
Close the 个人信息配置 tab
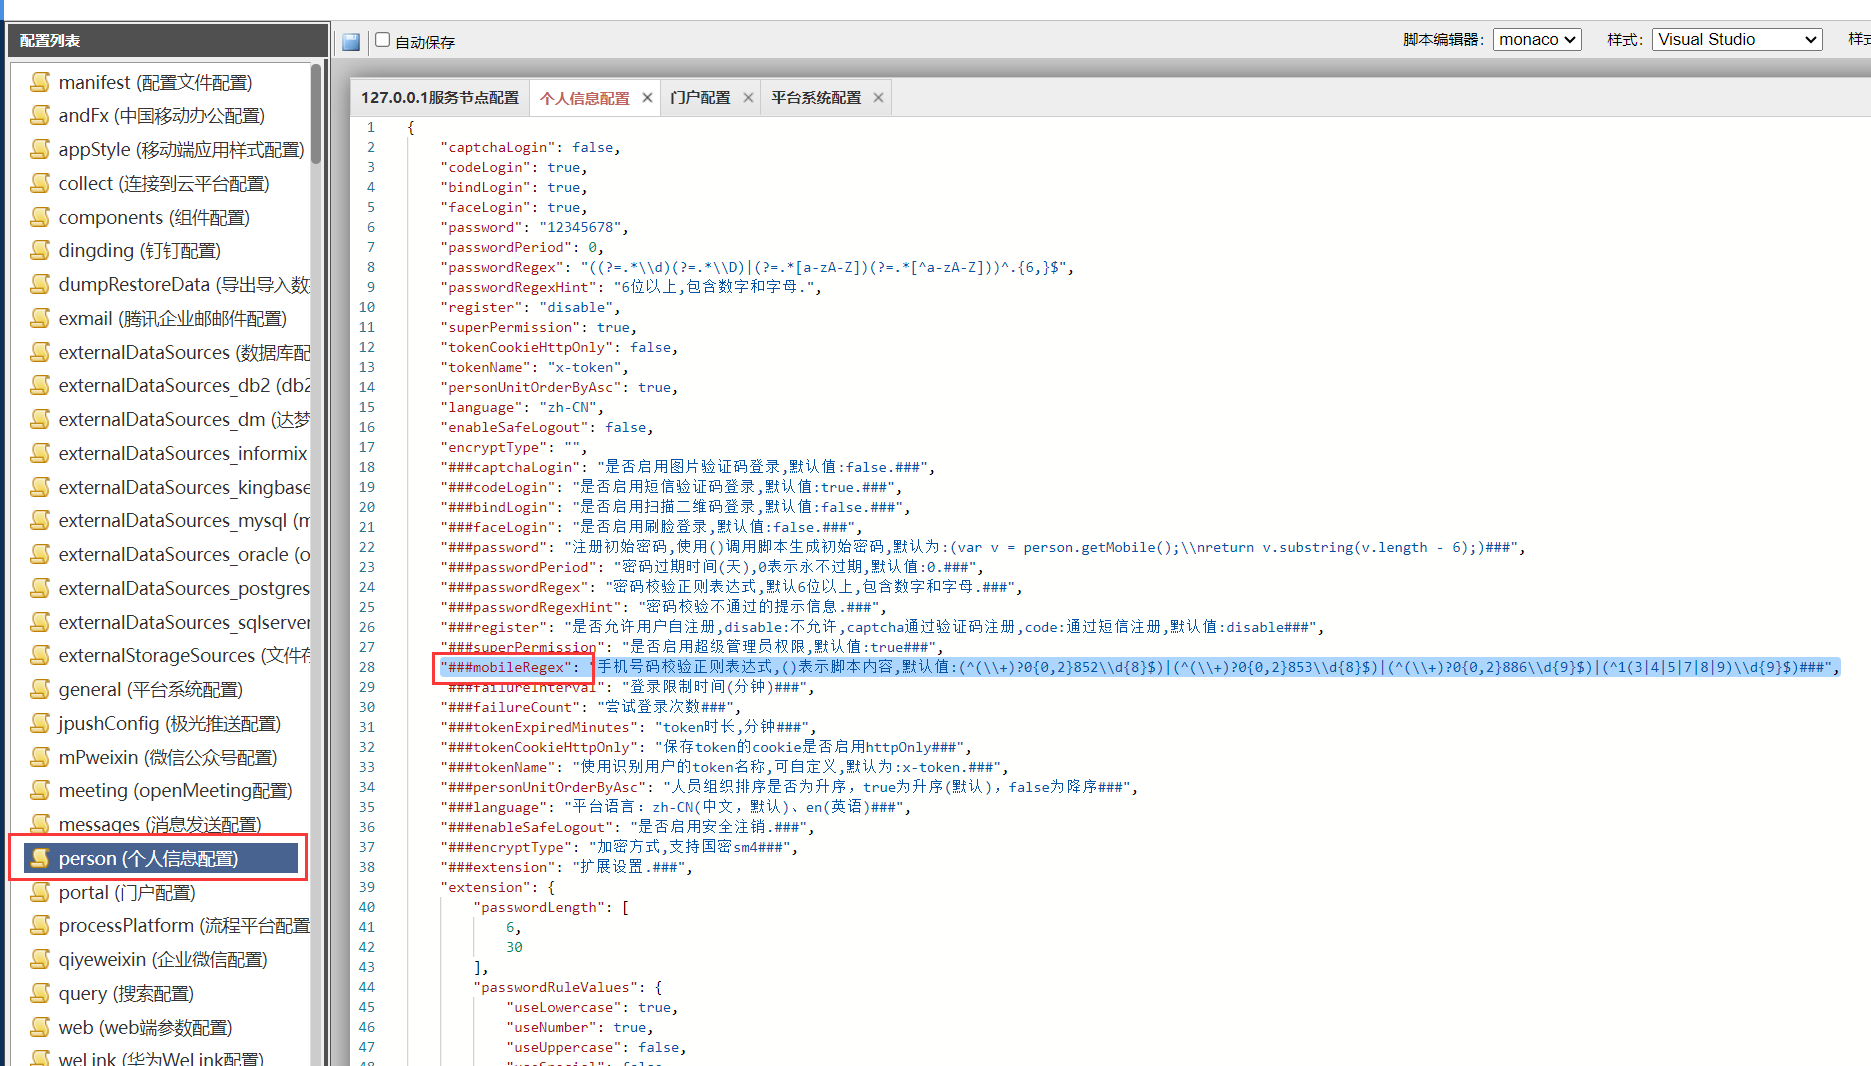(647, 98)
